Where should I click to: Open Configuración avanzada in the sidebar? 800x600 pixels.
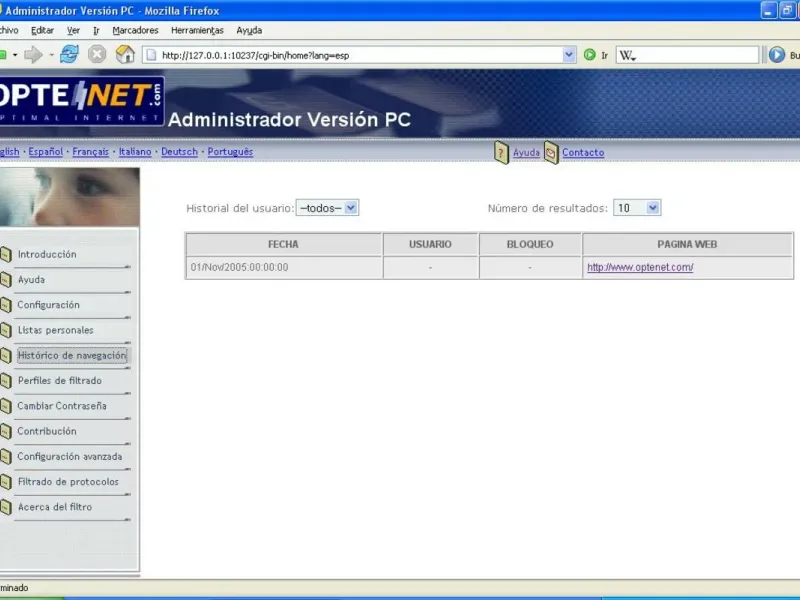click(x=69, y=456)
